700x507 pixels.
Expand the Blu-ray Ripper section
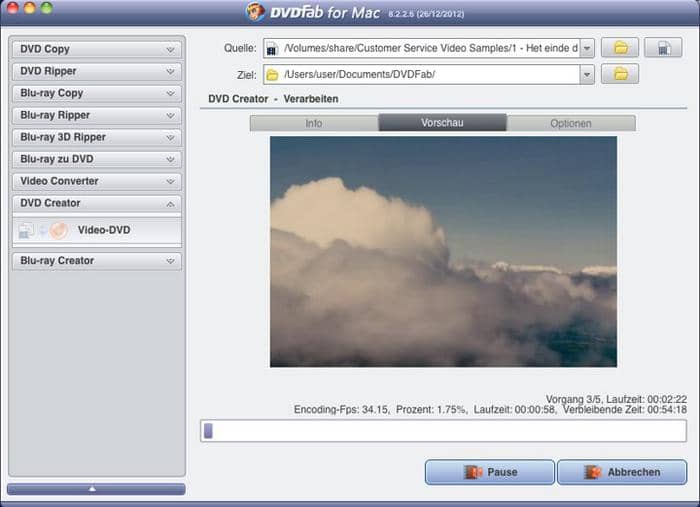click(x=97, y=115)
